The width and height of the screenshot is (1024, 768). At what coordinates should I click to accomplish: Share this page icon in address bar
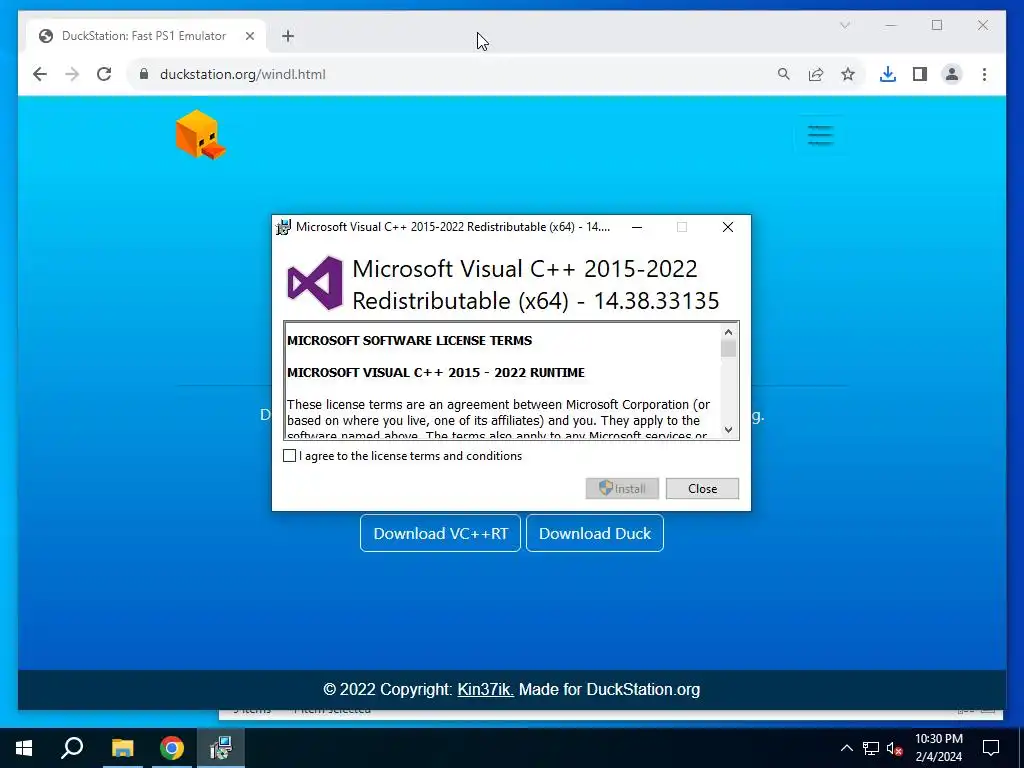816,74
